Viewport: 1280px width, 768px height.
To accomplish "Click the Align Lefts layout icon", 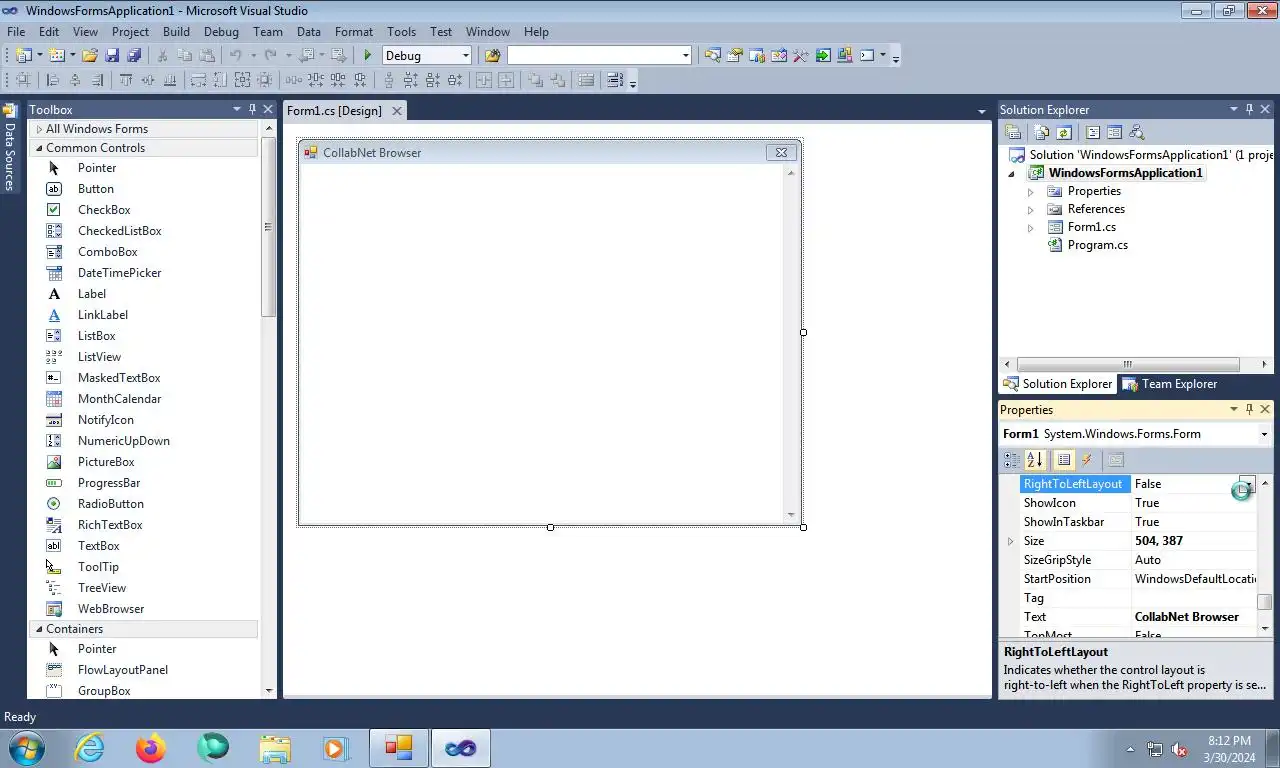I will 52,80.
